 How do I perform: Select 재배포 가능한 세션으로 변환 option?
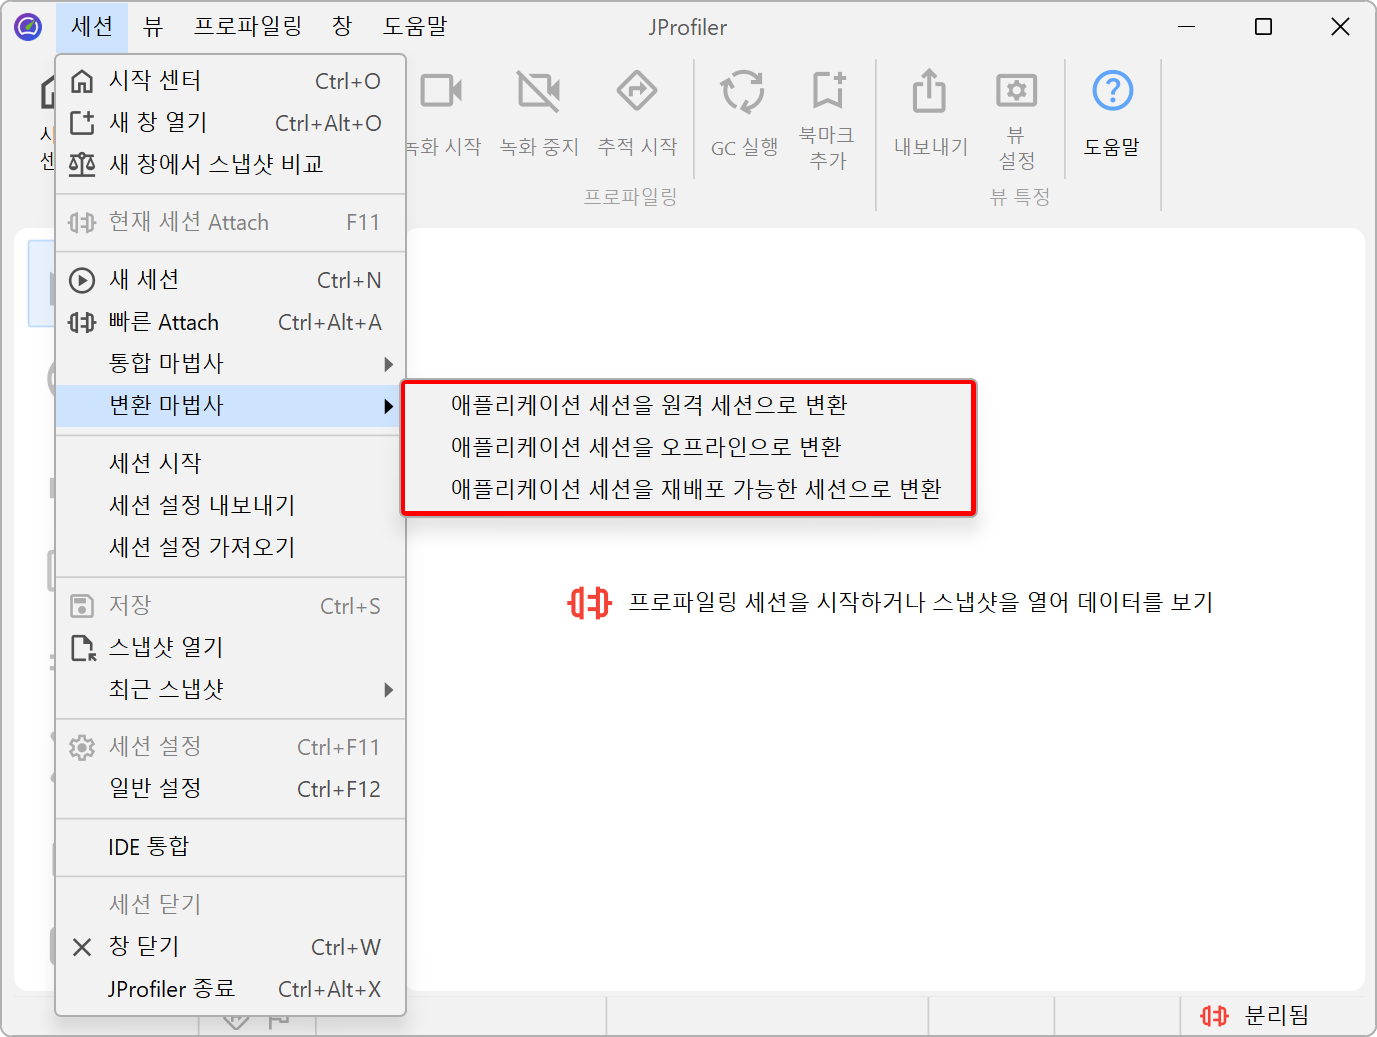pyautogui.click(x=696, y=489)
